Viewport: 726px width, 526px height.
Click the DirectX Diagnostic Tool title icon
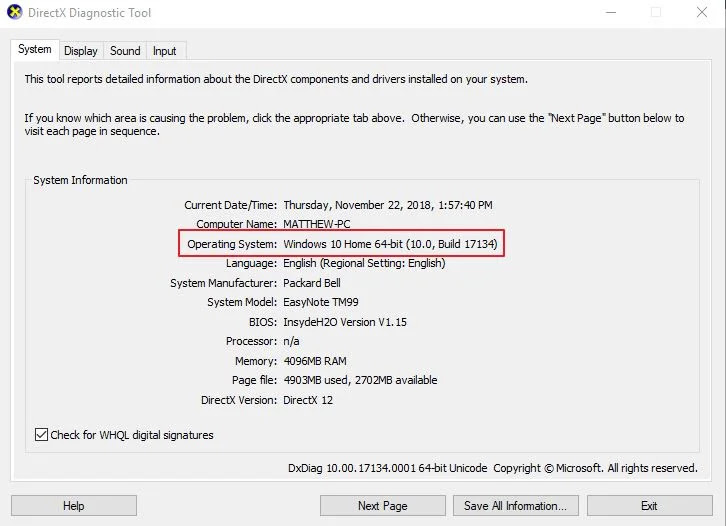[14, 12]
